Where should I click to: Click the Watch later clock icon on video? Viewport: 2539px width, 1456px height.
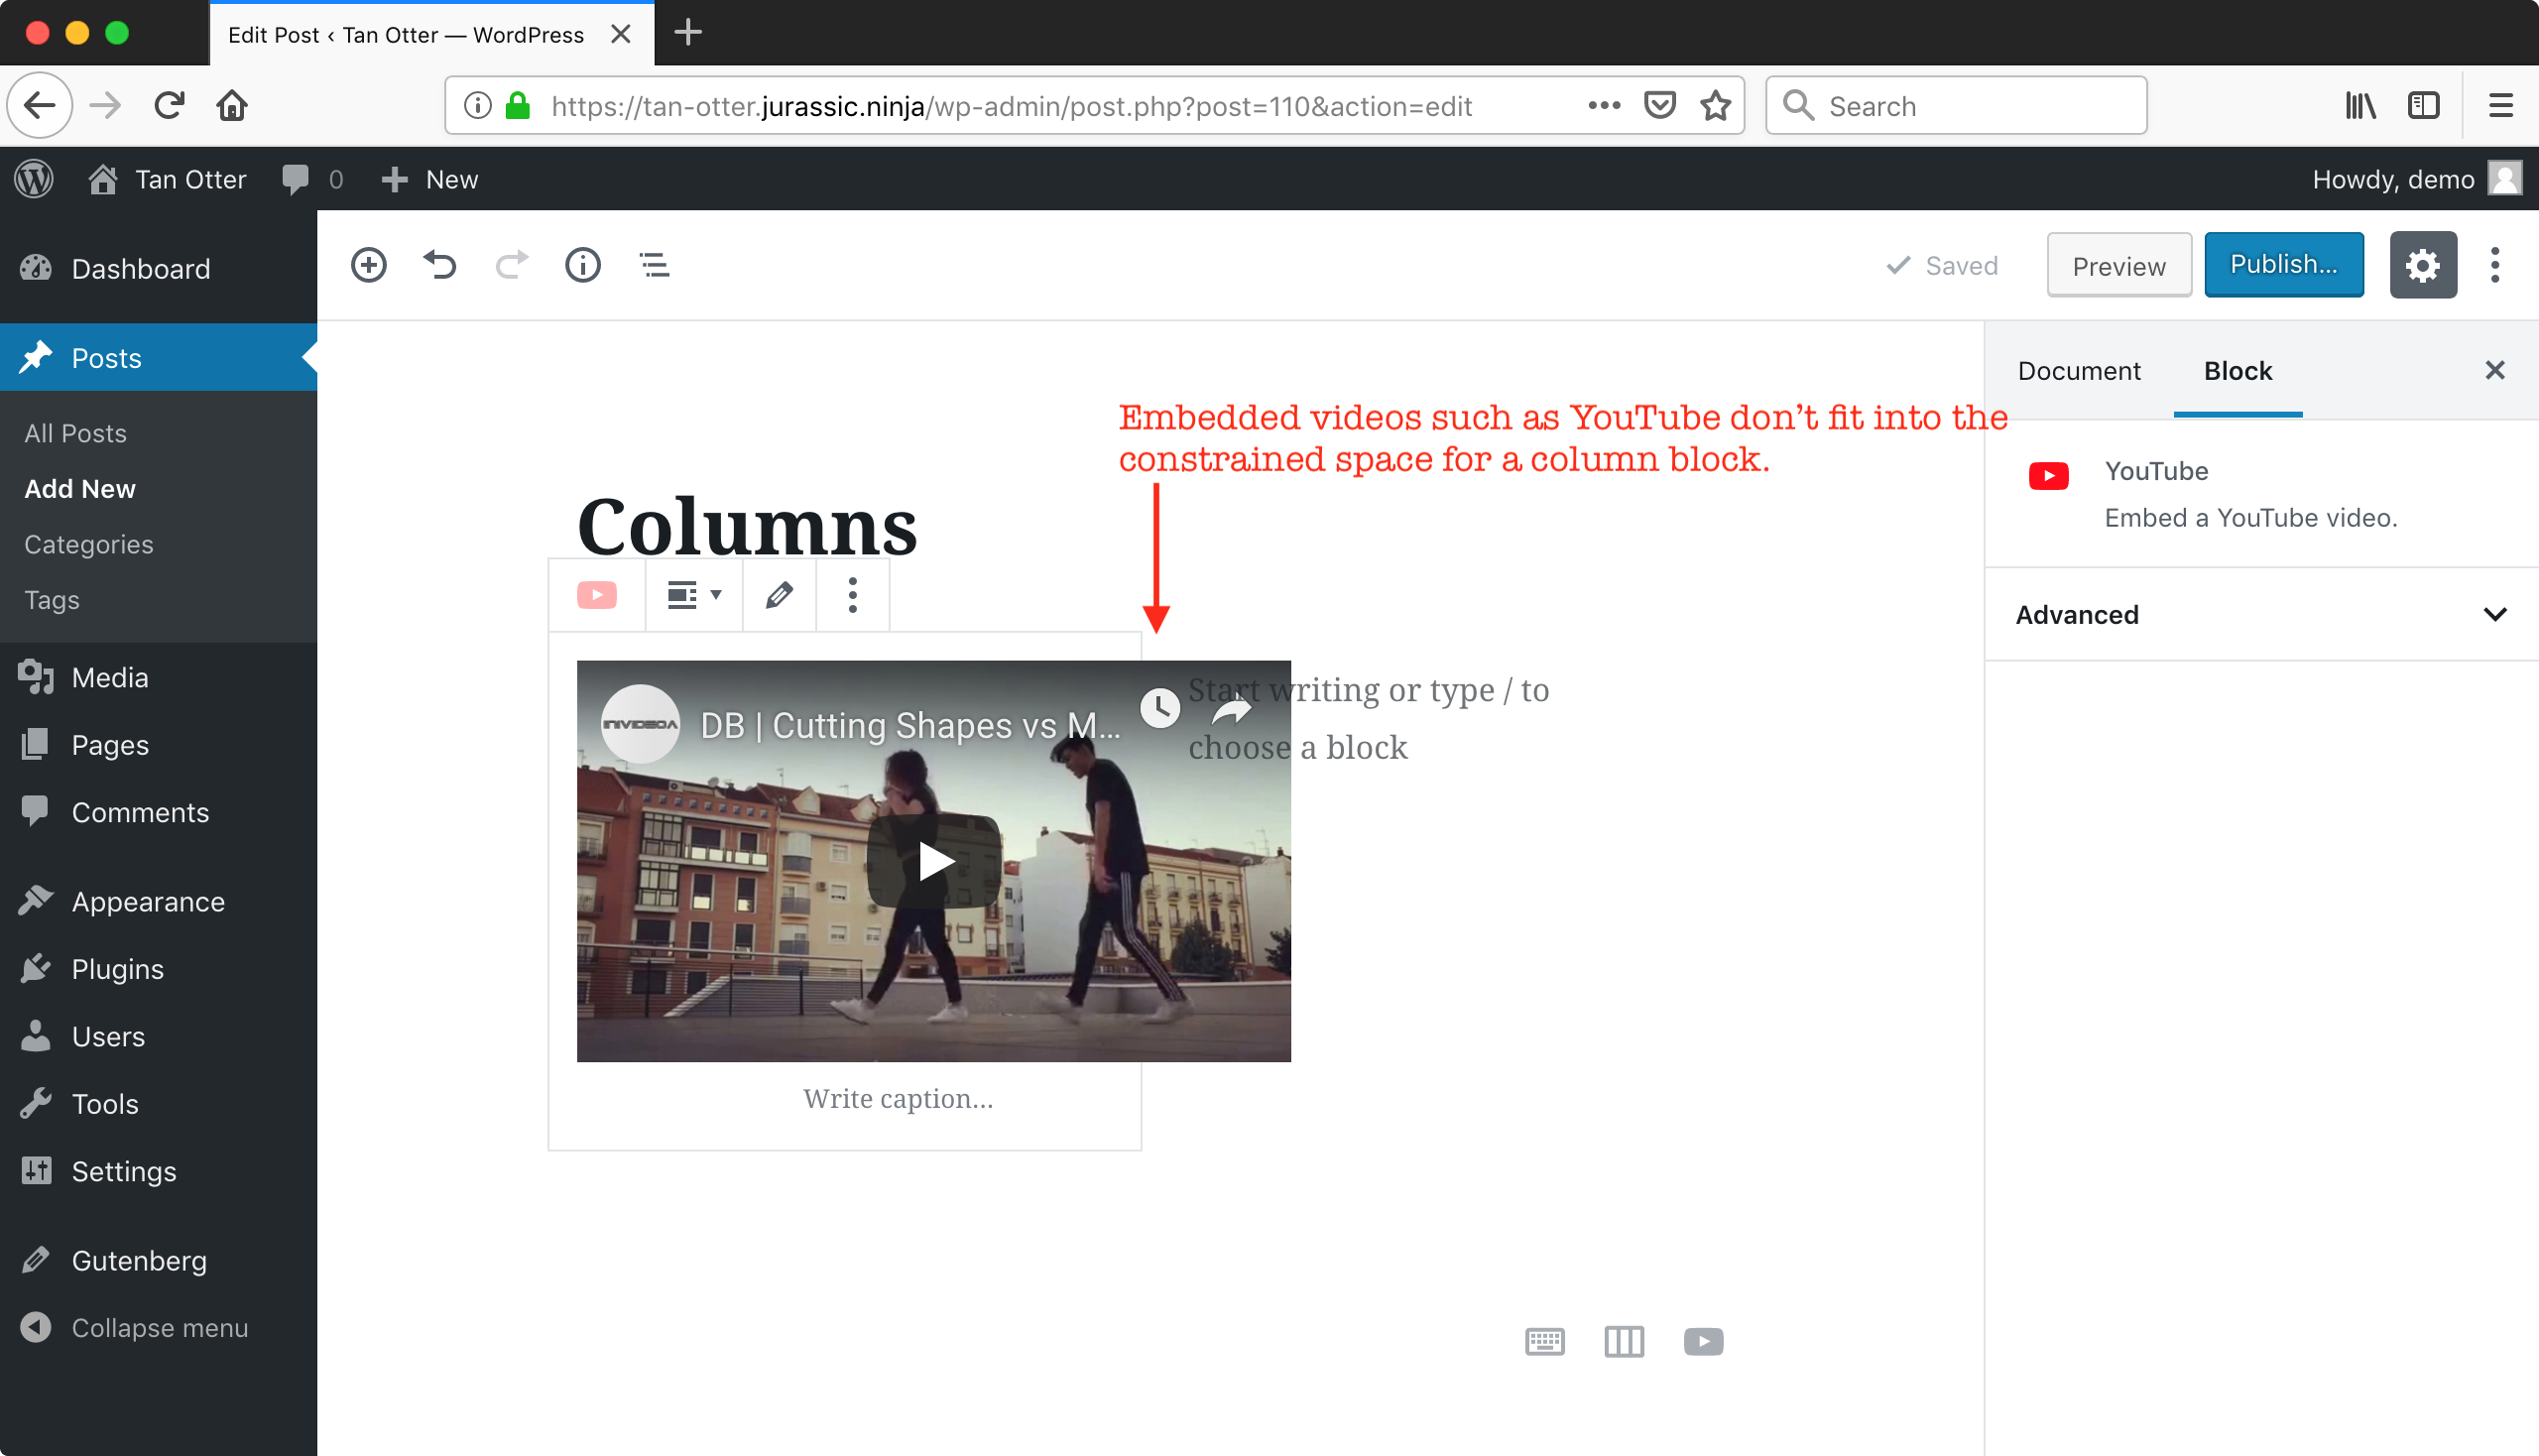point(1160,708)
